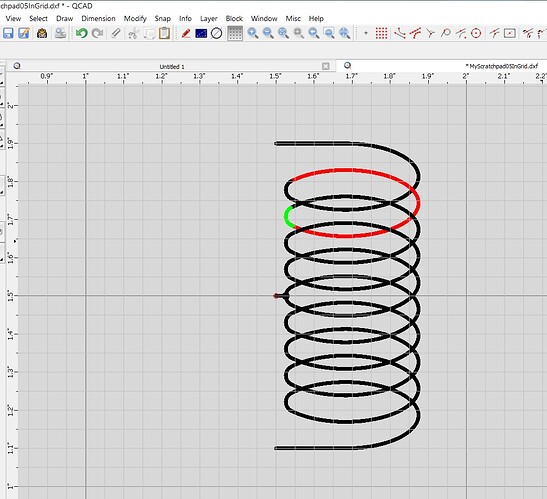
Task: Click the green arc segment of spiral
Action: pyautogui.click(x=288, y=216)
